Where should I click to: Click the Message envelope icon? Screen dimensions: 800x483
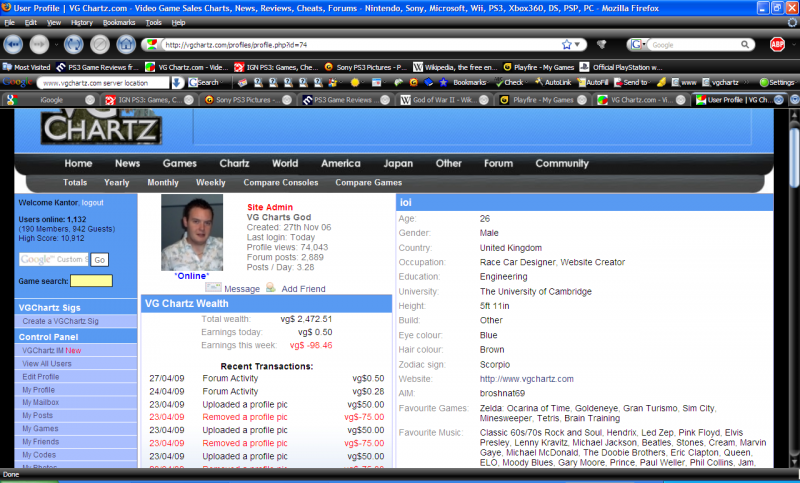click(x=213, y=288)
